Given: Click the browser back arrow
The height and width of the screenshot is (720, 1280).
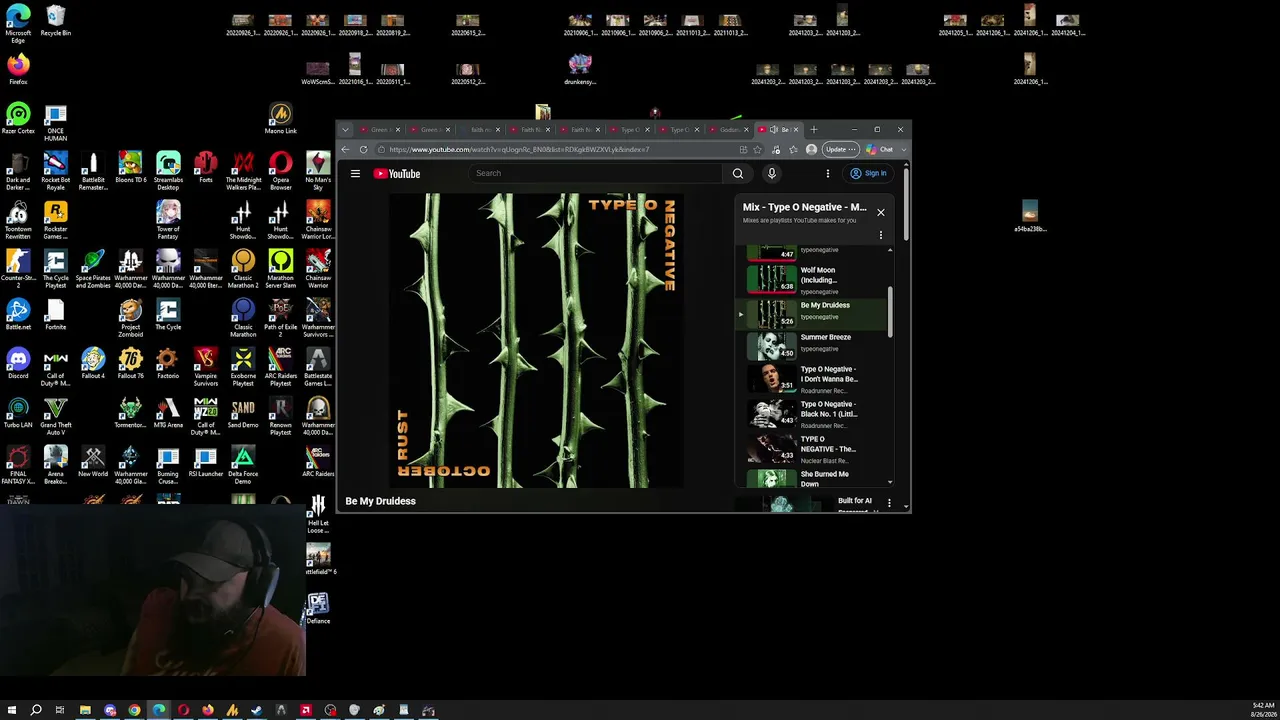Looking at the screenshot, I should [345, 149].
